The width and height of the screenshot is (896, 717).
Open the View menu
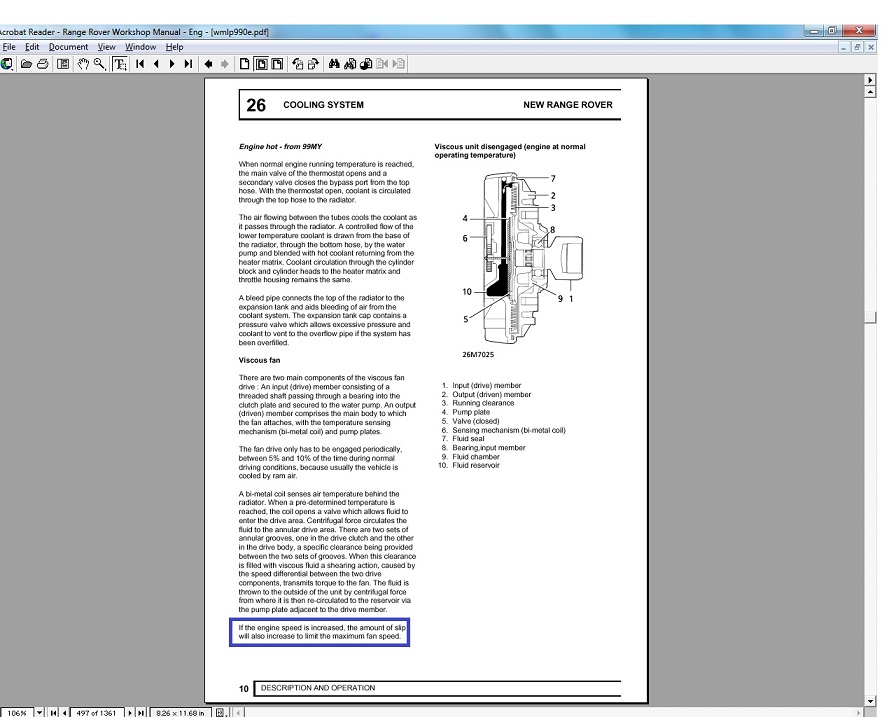pos(106,47)
